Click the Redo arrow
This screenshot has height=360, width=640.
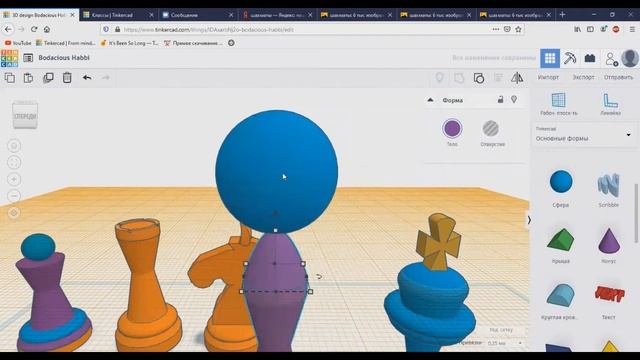[105, 78]
